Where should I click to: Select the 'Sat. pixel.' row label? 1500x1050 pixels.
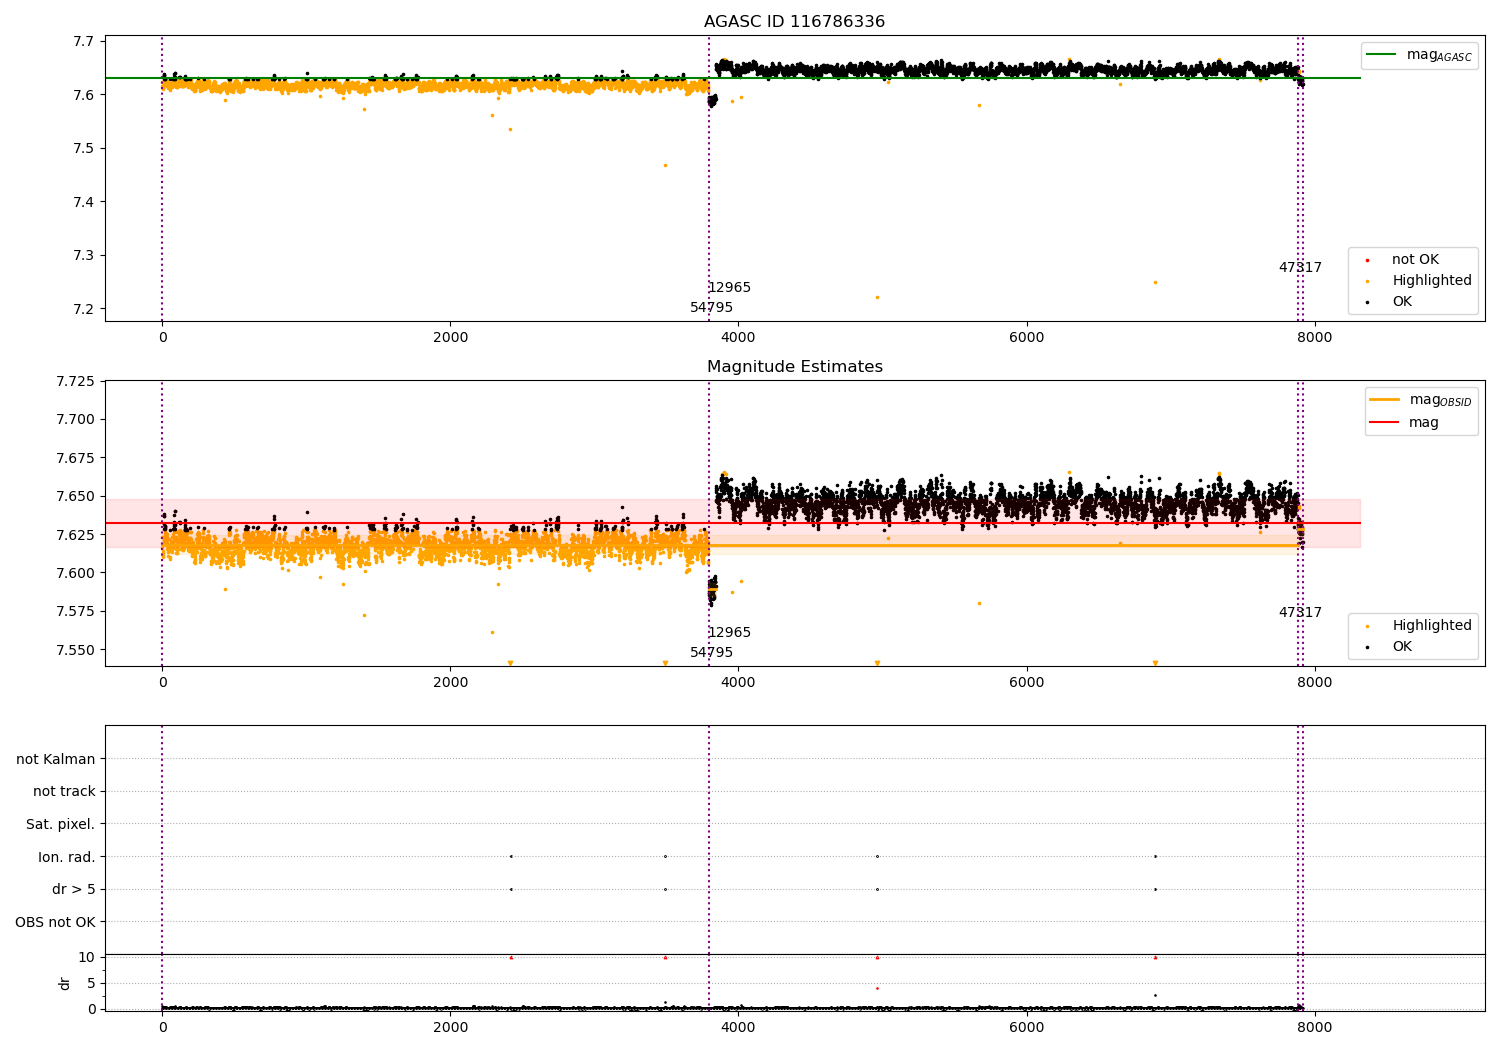[x=61, y=824]
